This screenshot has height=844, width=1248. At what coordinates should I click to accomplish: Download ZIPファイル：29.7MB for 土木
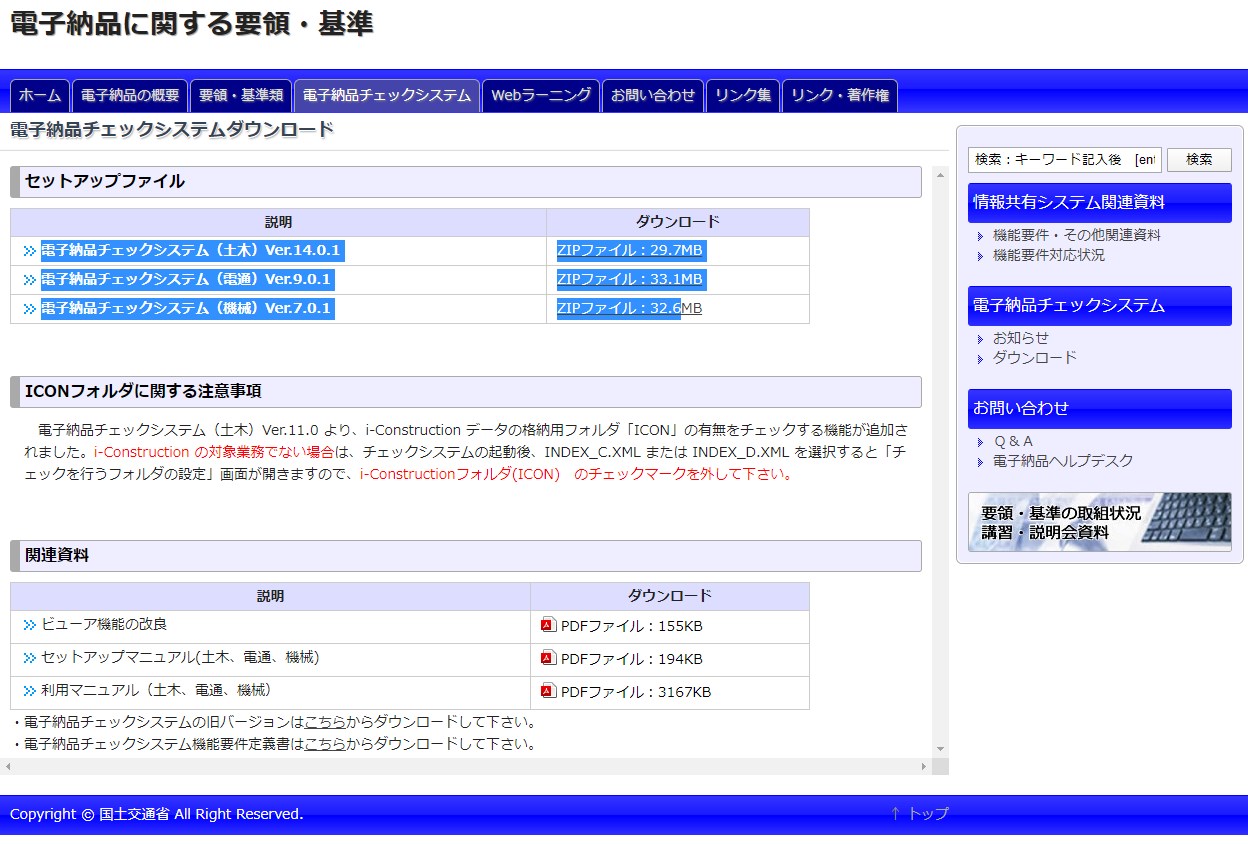(x=629, y=250)
